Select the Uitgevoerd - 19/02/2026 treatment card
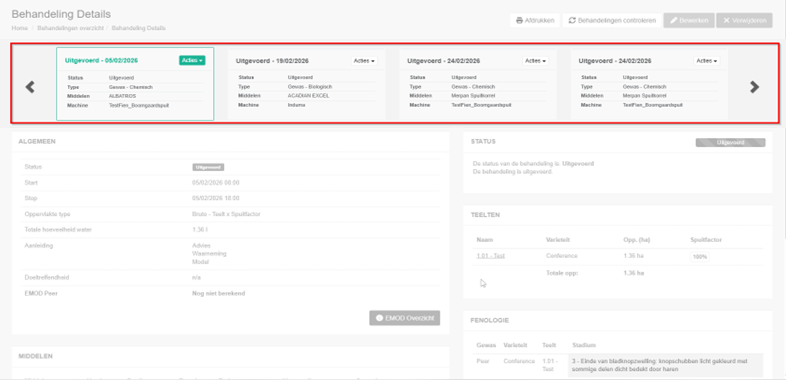Image resolution: width=786 pixels, height=380 pixels. pyautogui.click(x=306, y=84)
